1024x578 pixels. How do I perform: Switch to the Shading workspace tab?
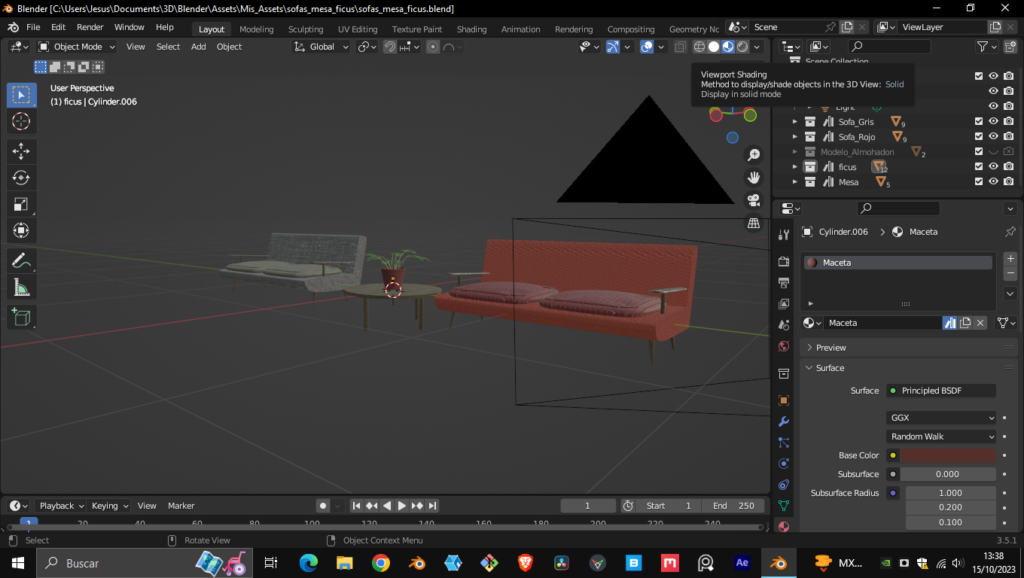click(x=472, y=29)
